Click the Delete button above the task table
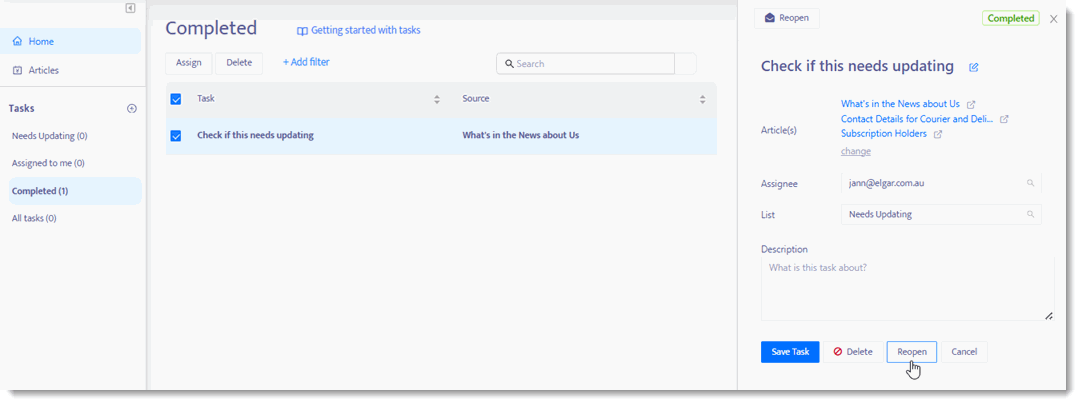 point(239,63)
